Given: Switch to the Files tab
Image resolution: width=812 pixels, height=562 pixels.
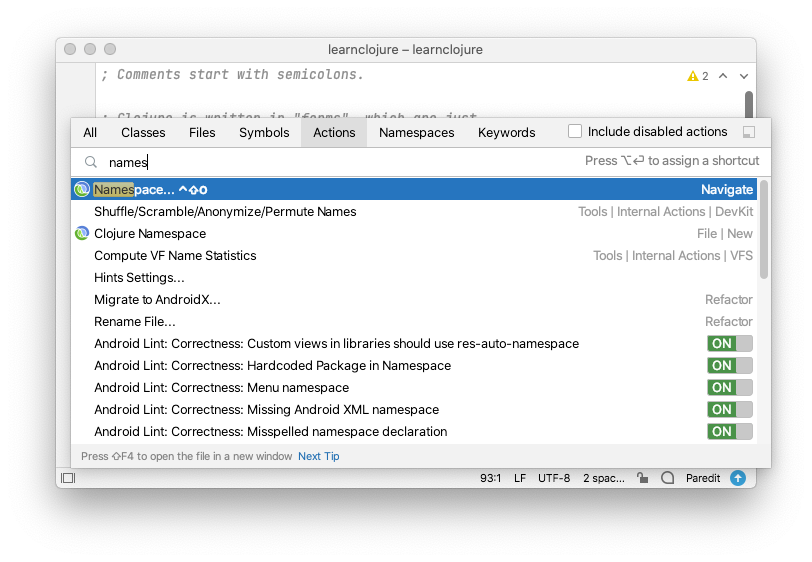Looking at the screenshot, I should (x=202, y=133).
